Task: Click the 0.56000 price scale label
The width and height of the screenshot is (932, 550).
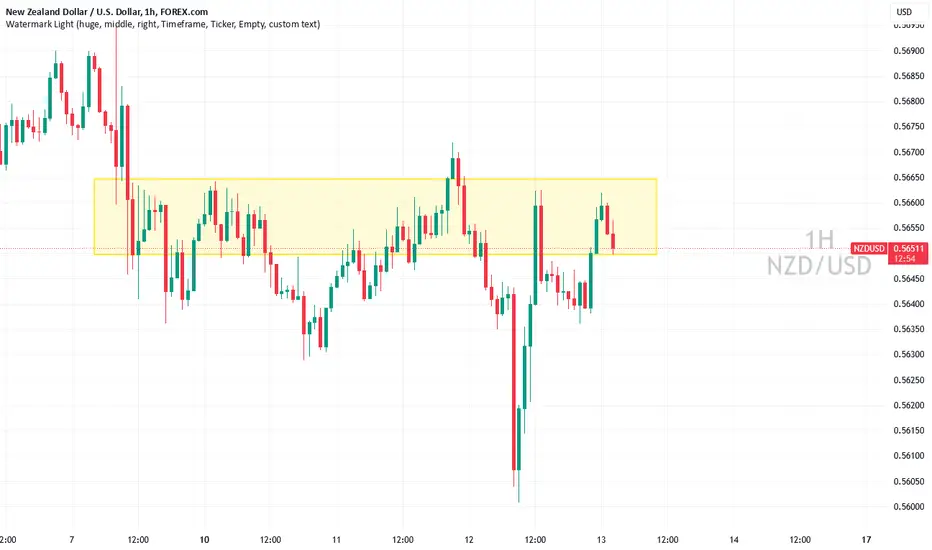Action: [909, 507]
